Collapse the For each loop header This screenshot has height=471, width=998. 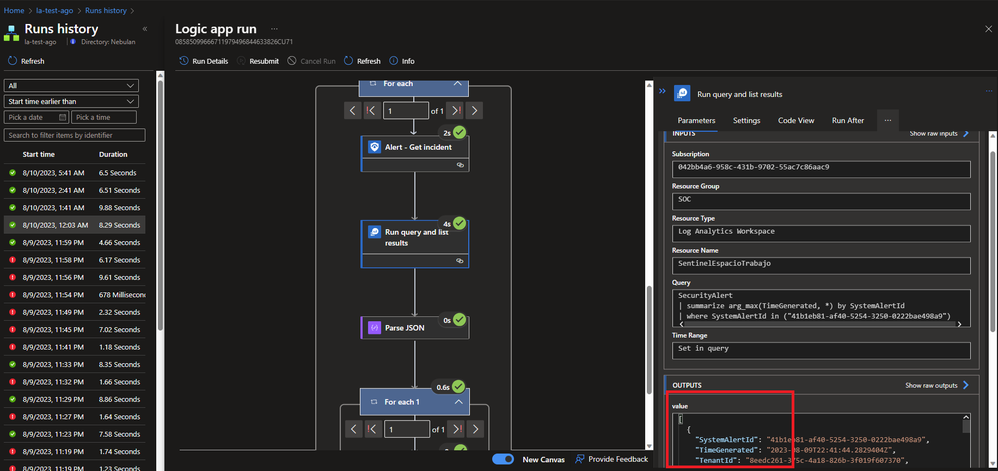[x=457, y=83]
